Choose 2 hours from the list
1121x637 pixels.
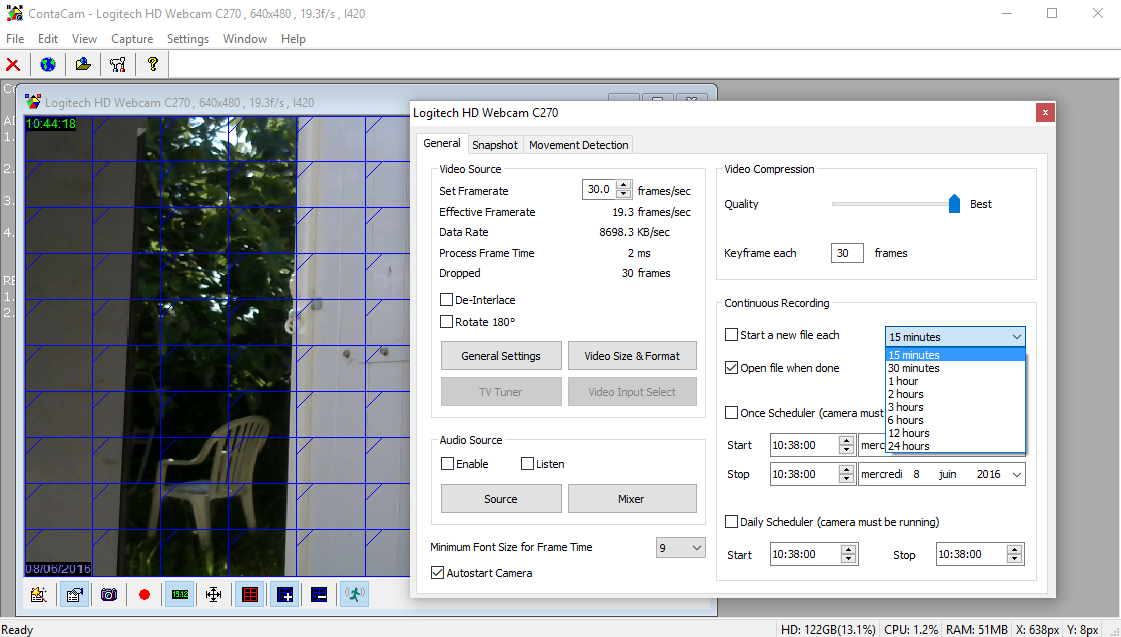(955, 394)
